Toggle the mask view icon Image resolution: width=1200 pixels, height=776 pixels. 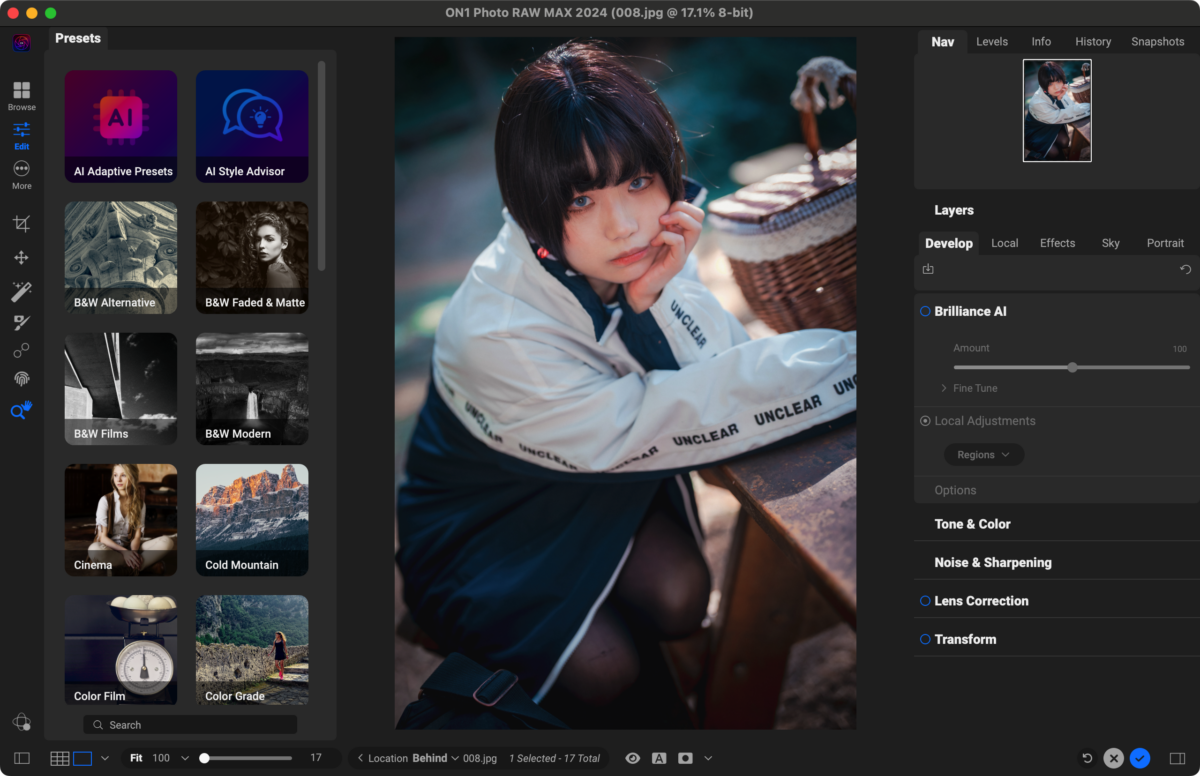point(685,758)
